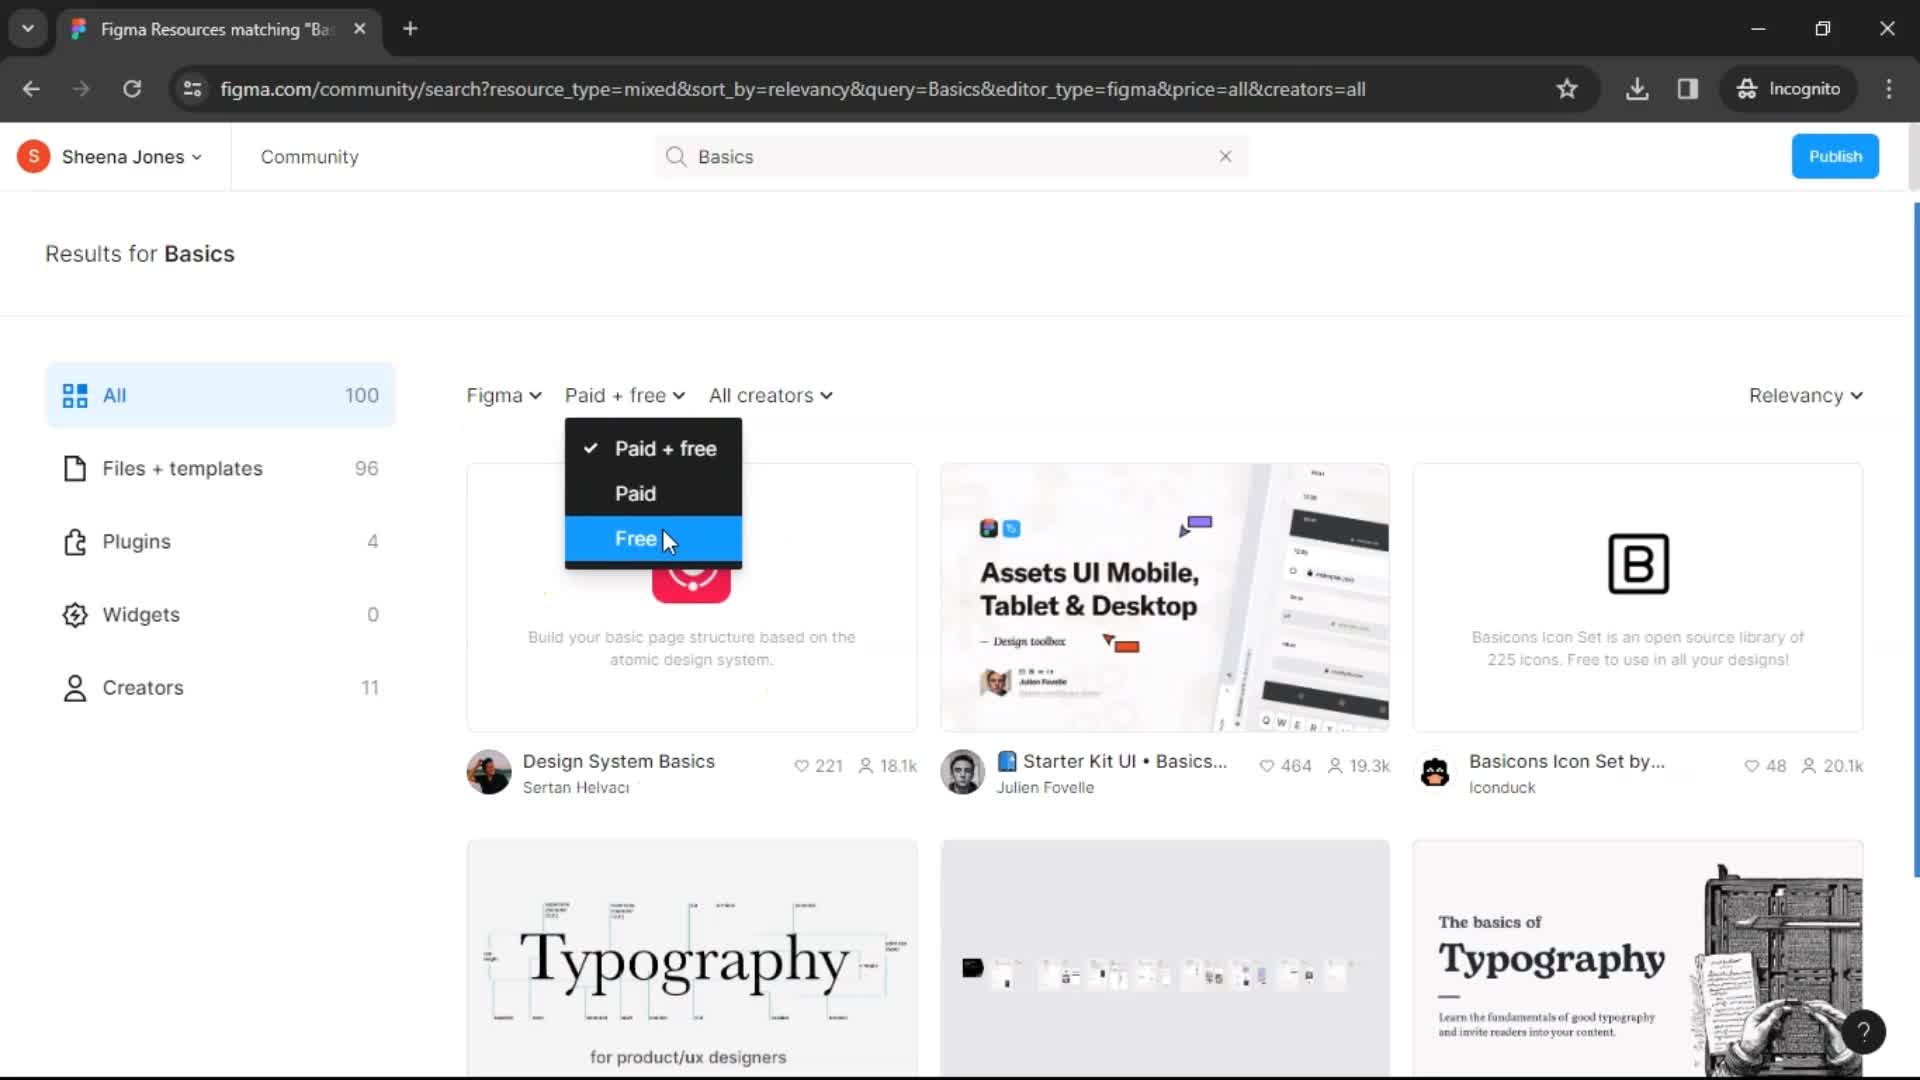Open Iconduck author avatar
The image size is (1920, 1080).
point(1435,772)
